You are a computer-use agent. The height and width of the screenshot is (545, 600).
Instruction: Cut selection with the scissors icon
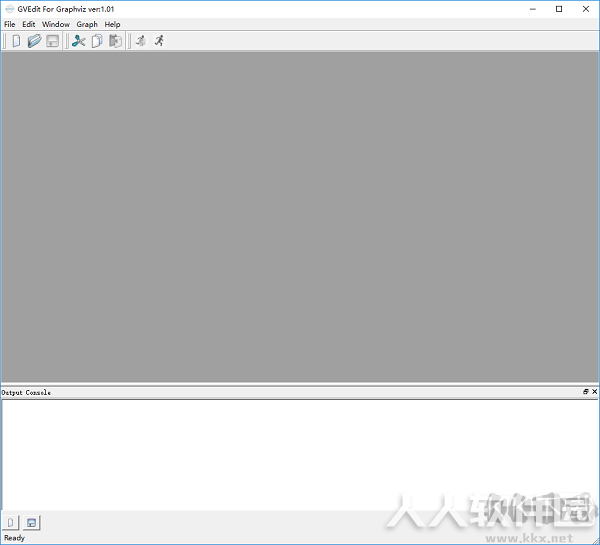coord(79,41)
